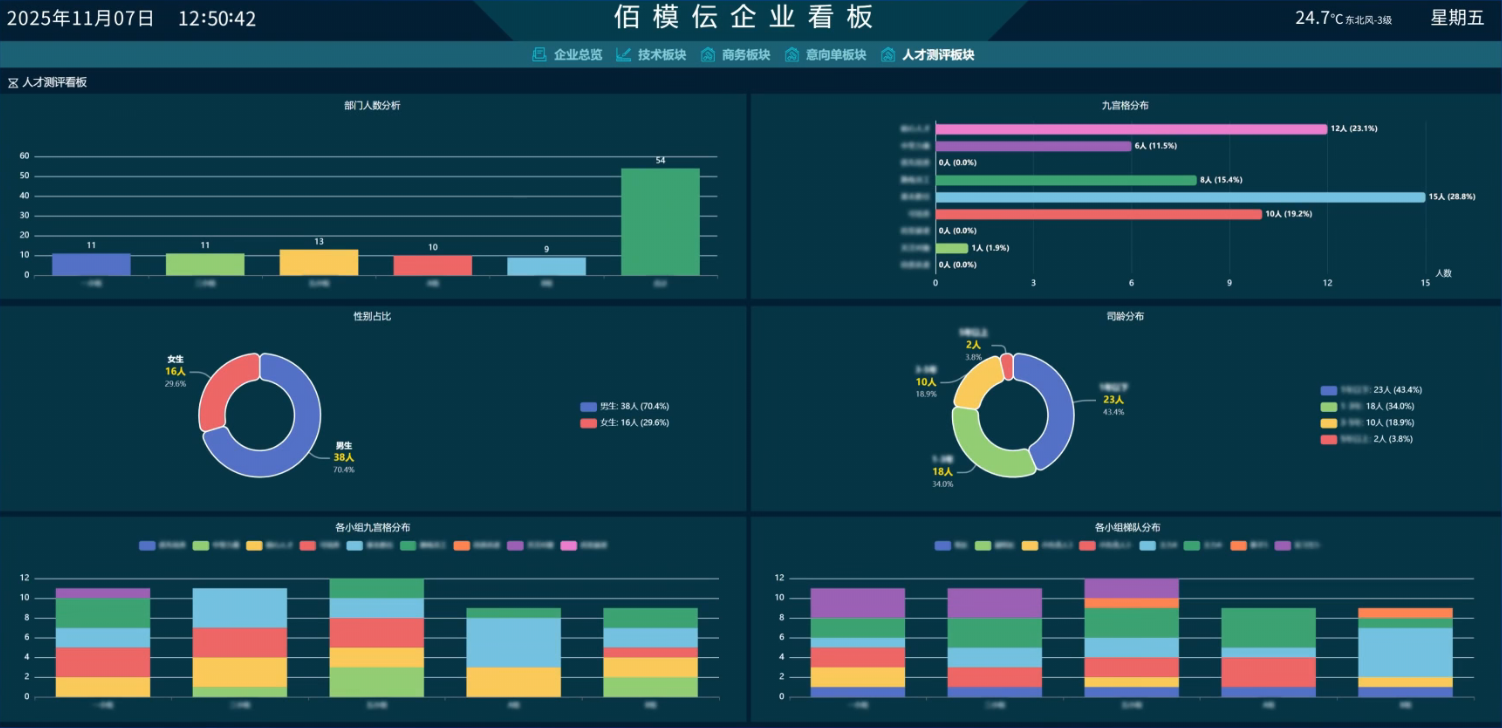Click the 企业总览 document icon
Image resolution: width=1502 pixels, height=728 pixels.
pos(539,55)
